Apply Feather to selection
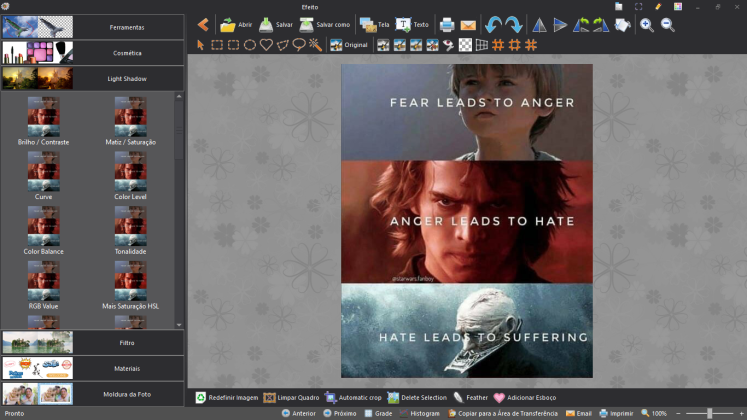747x420 pixels. coord(470,398)
